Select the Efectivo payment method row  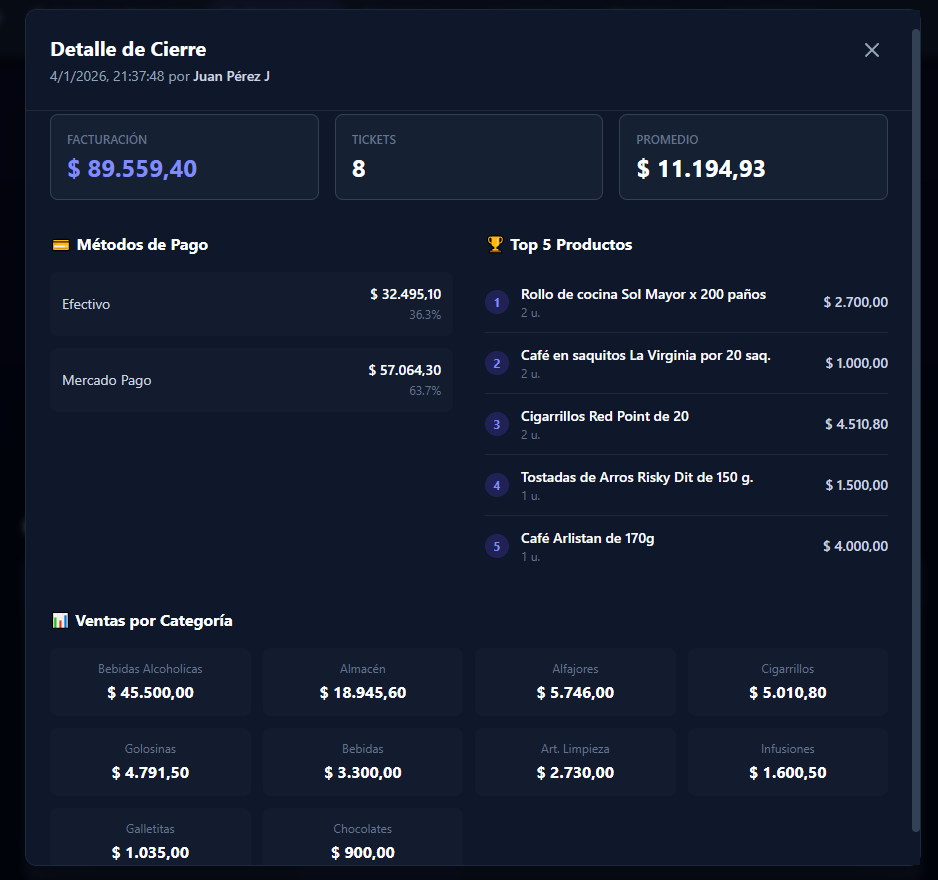pyautogui.click(x=251, y=304)
